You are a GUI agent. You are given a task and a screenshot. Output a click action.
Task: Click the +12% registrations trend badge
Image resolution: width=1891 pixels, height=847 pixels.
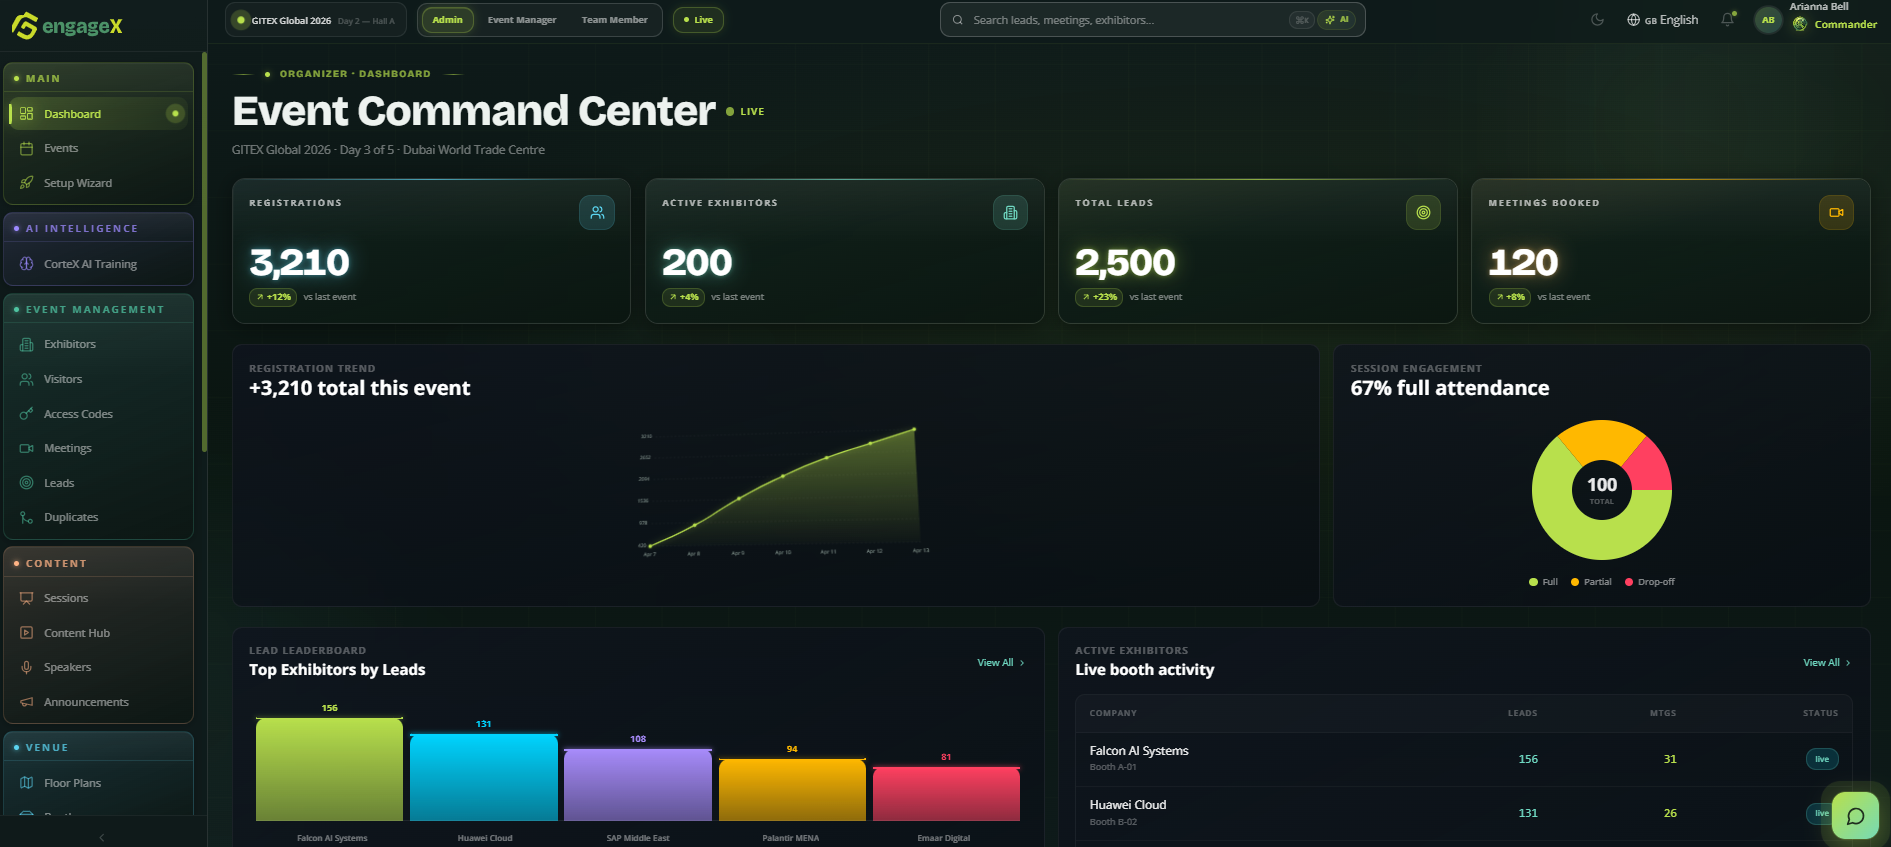tap(273, 297)
